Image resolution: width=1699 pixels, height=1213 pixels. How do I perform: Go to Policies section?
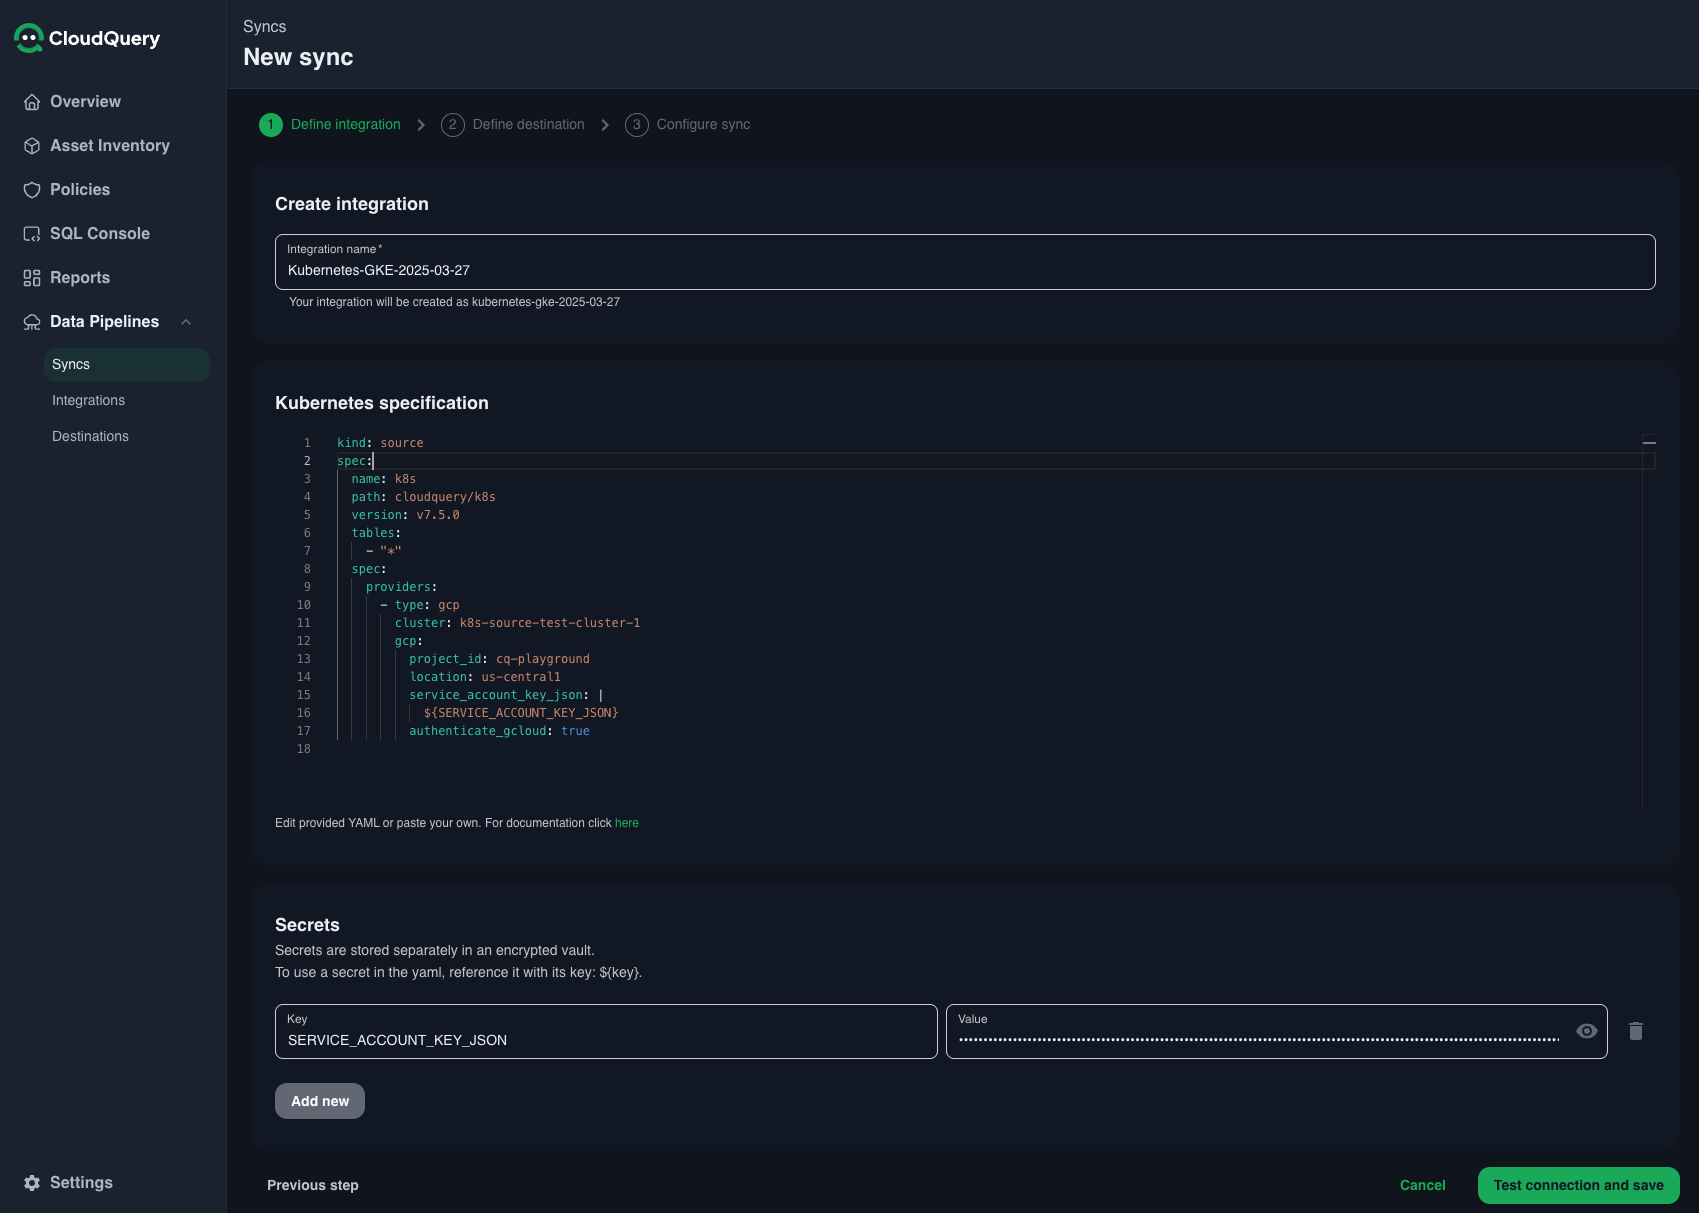(x=80, y=190)
